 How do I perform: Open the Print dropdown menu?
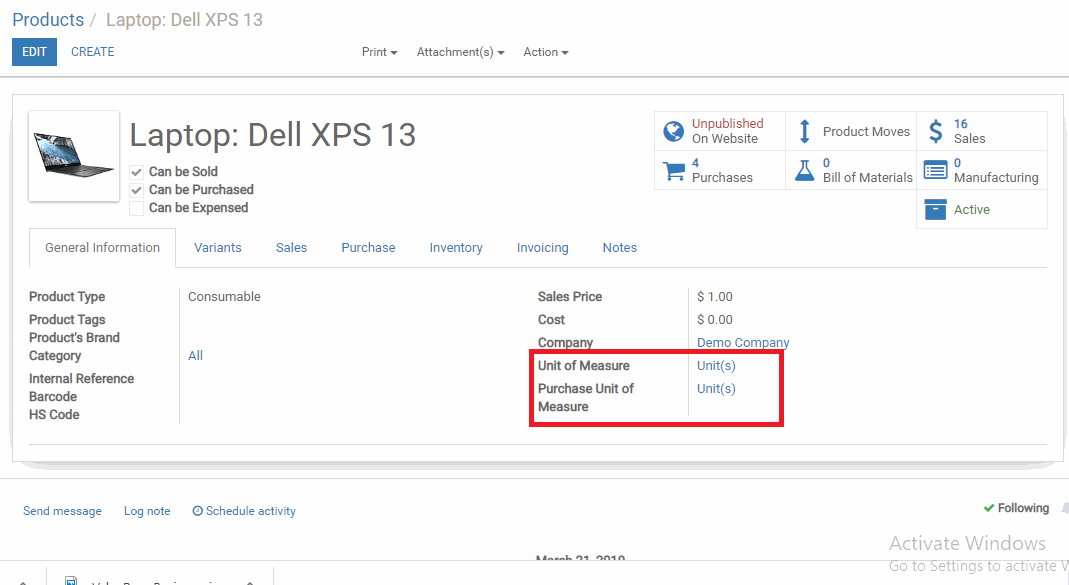point(380,52)
